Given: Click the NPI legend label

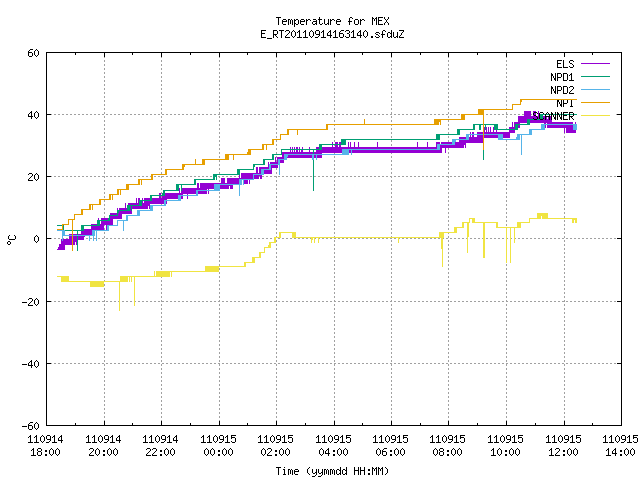Looking at the screenshot, I should pos(565,103).
